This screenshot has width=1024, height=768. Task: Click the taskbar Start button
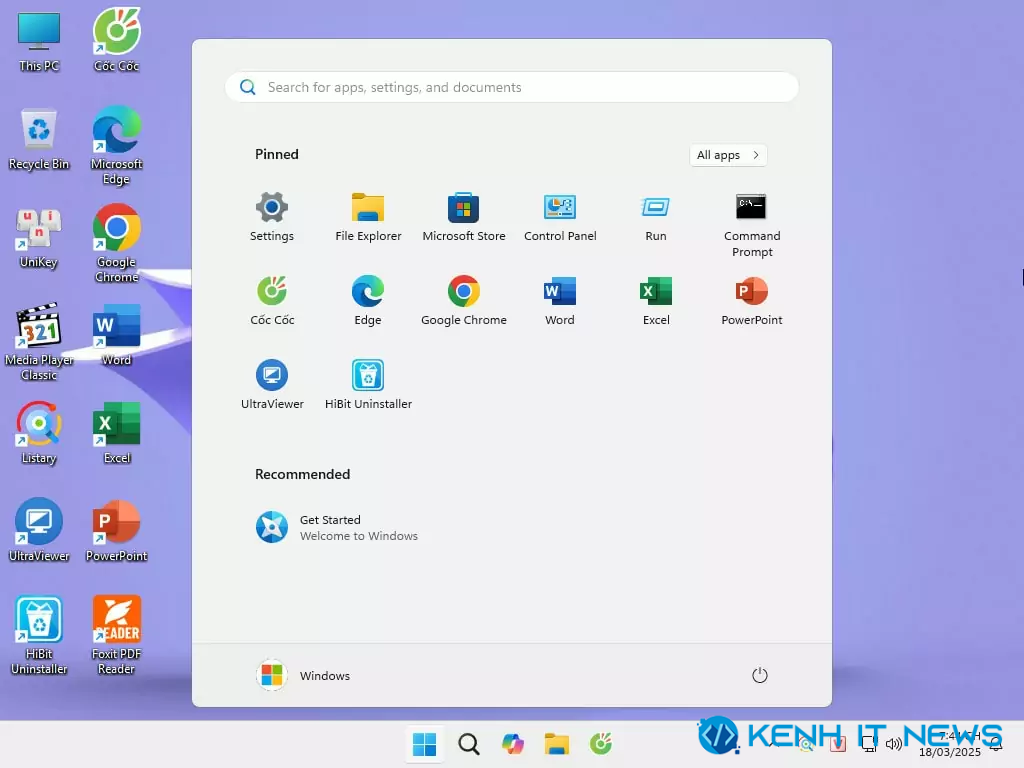[x=424, y=743]
